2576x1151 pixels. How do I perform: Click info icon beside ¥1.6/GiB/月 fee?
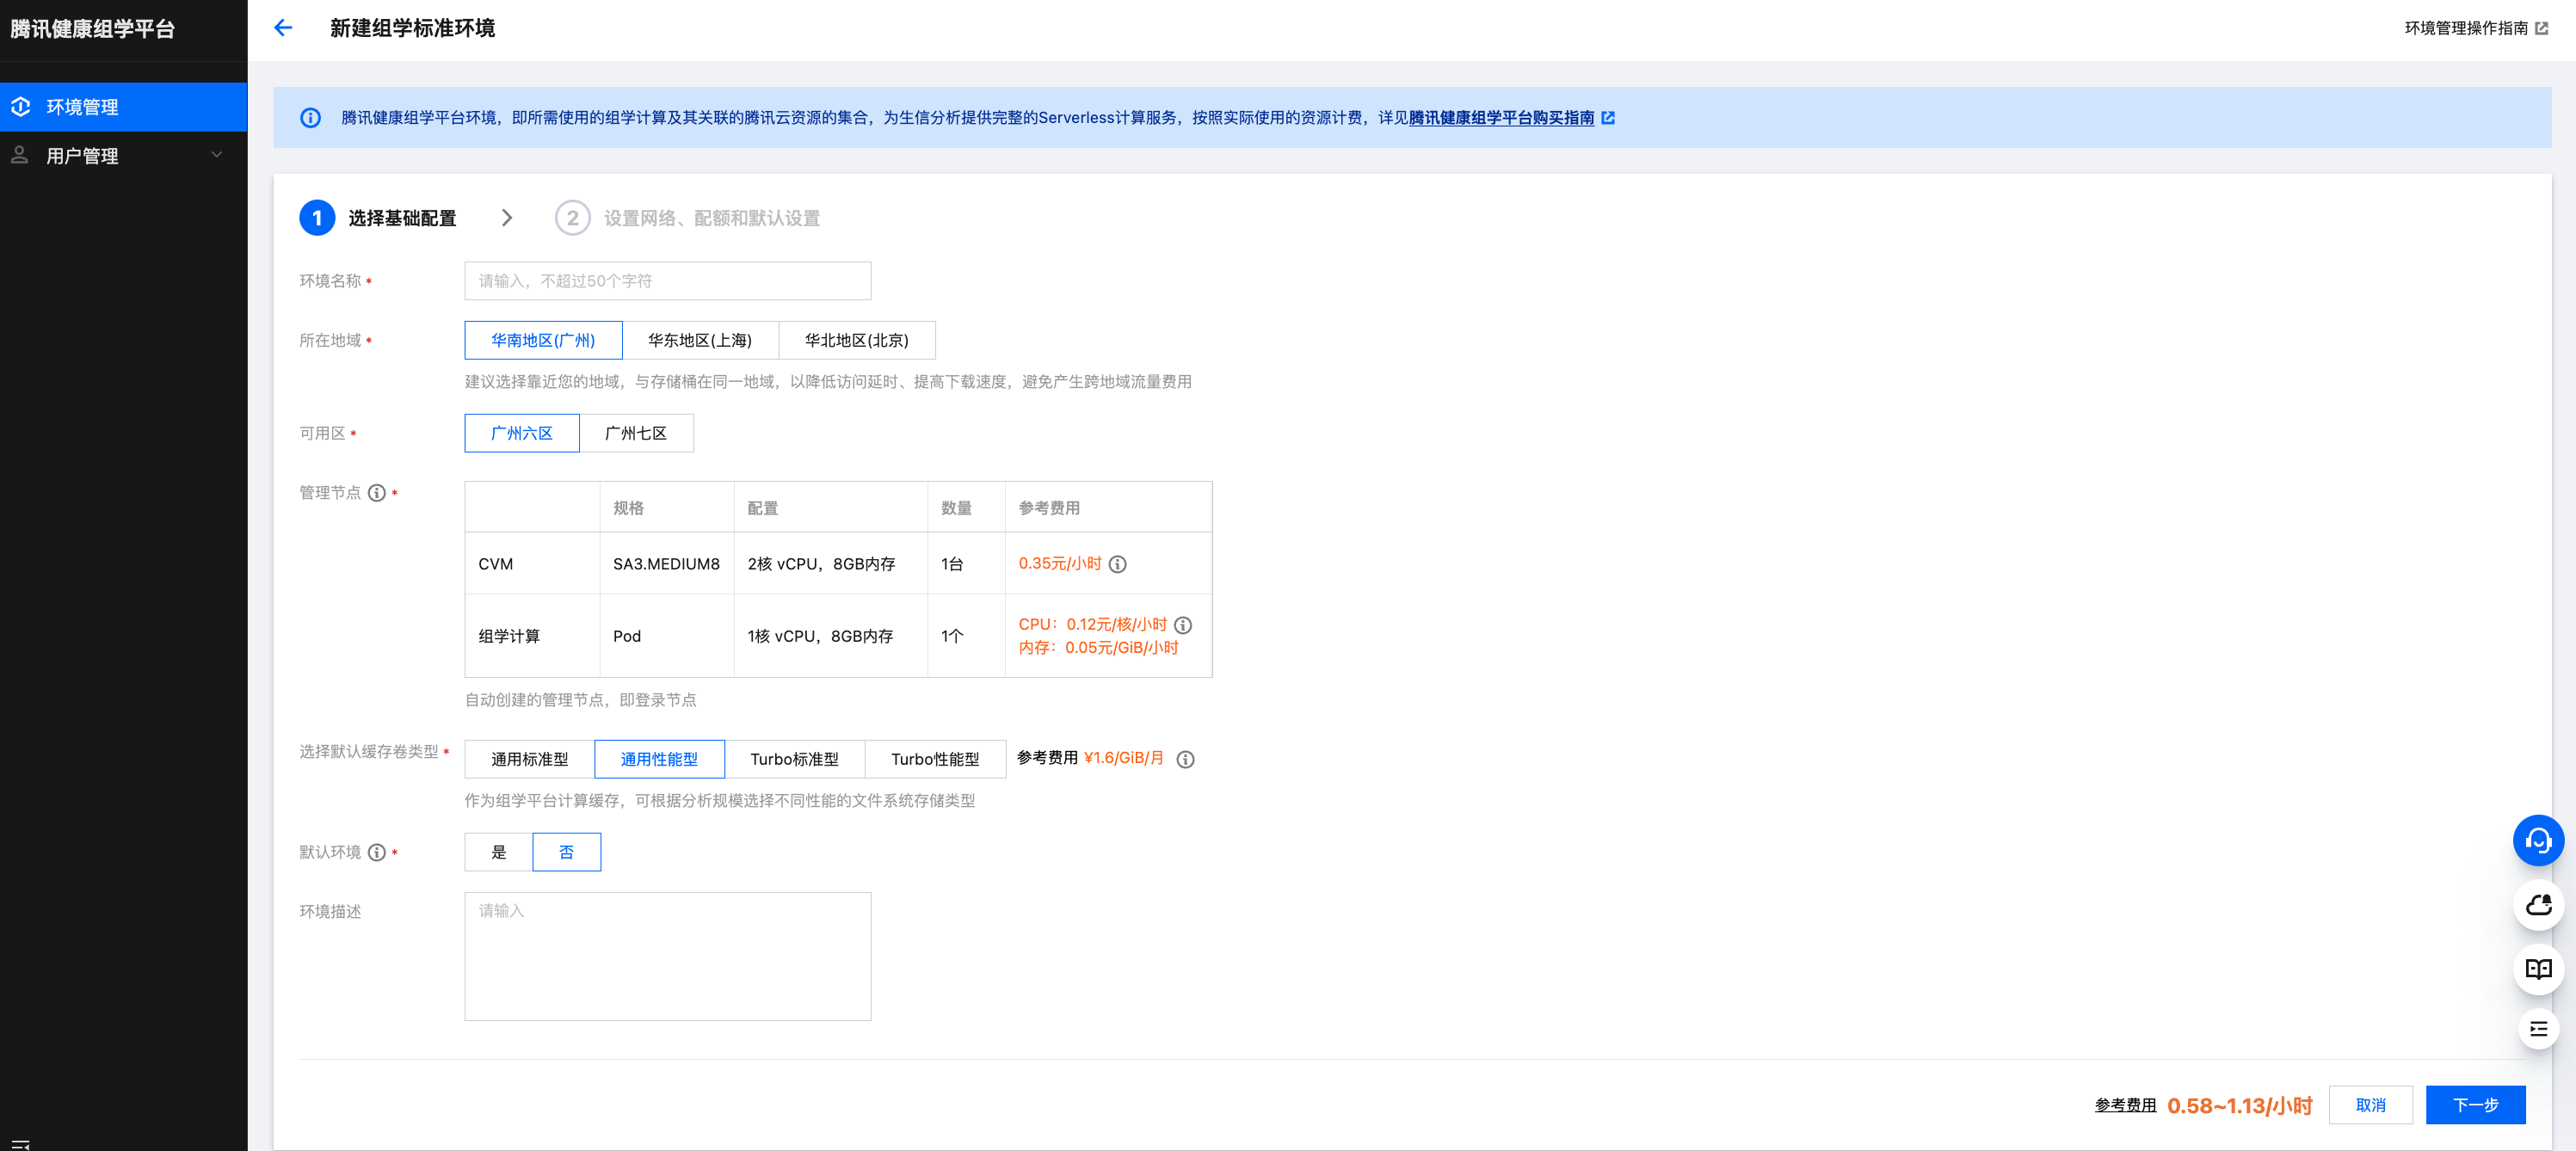[1185, 759]
